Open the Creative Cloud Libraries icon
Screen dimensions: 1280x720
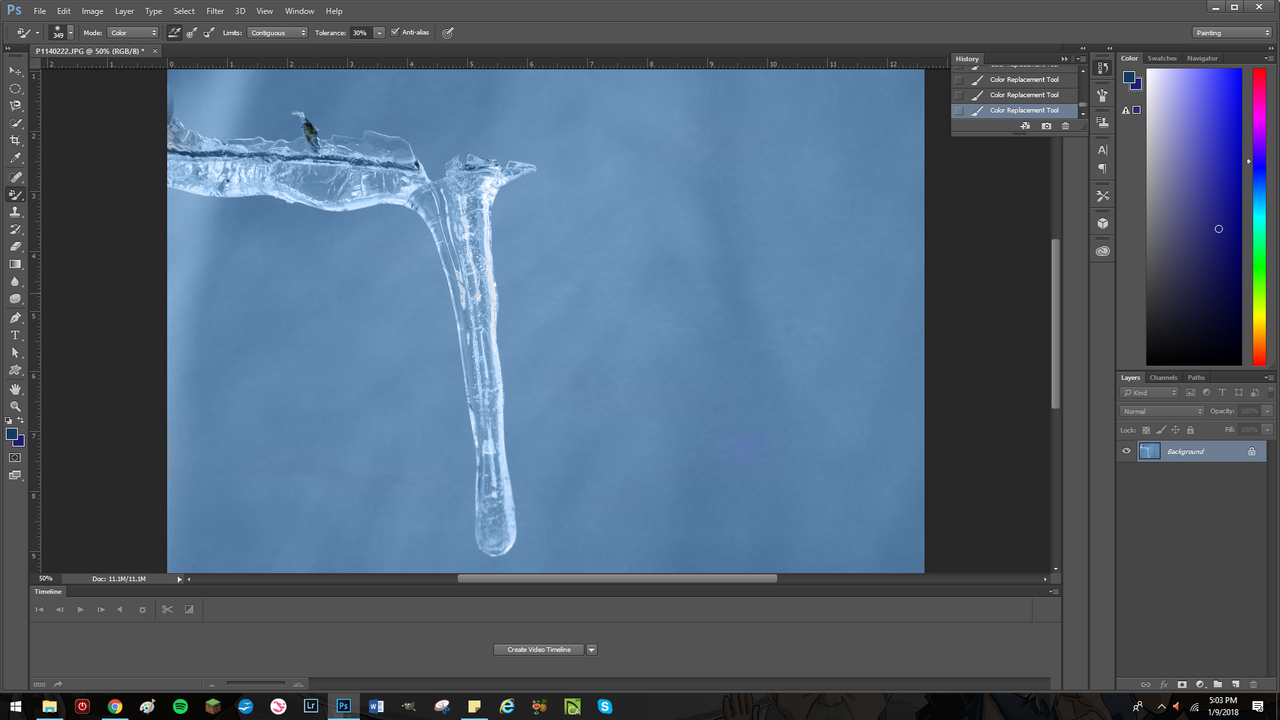(1102, 251)
